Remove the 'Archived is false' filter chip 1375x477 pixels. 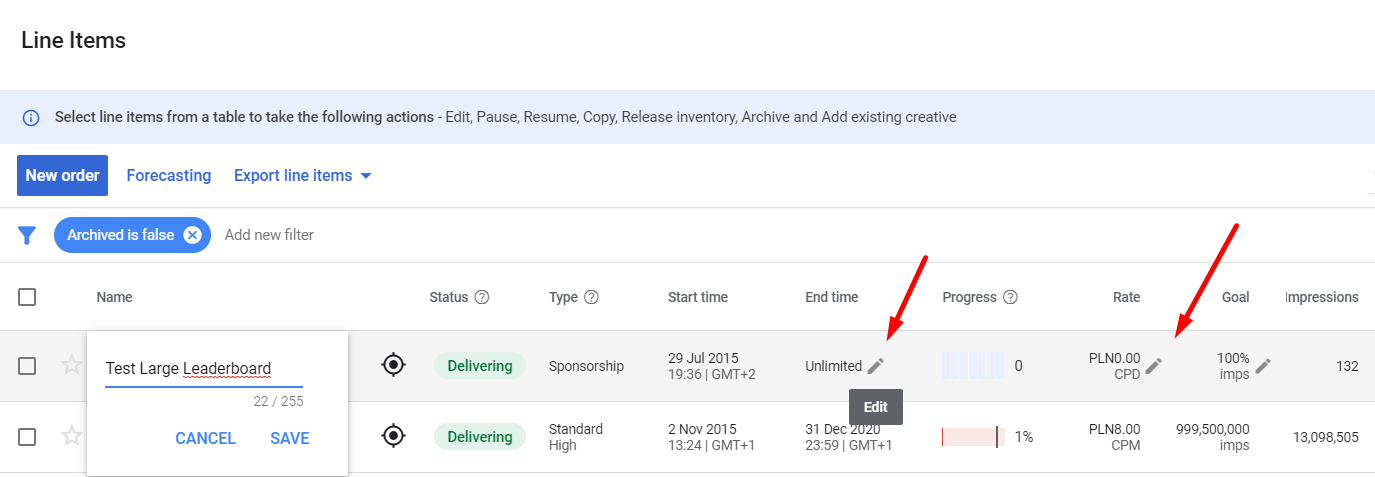coord(193,235)
